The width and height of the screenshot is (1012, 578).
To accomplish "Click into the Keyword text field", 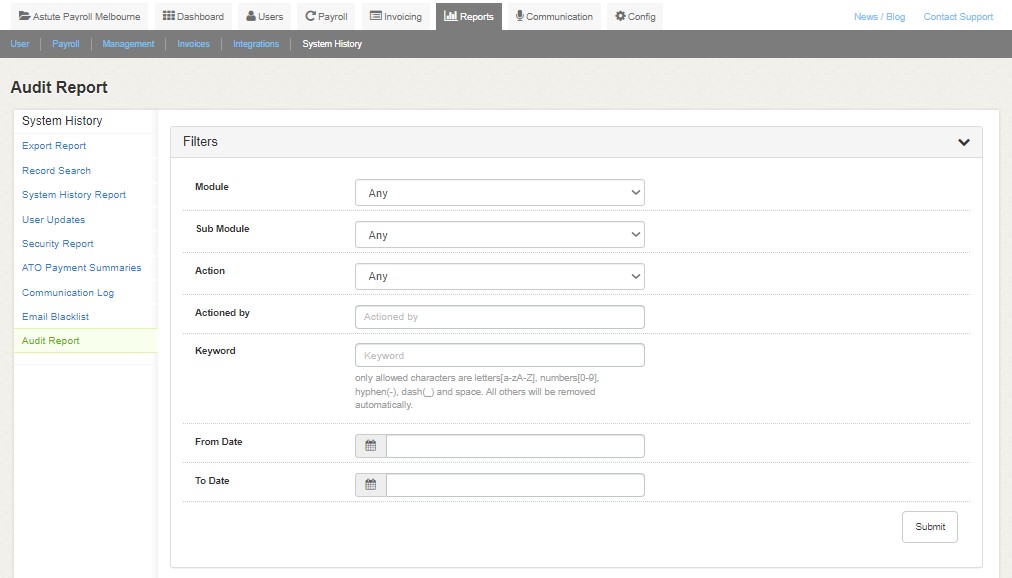I will click(x=499, y=355).
